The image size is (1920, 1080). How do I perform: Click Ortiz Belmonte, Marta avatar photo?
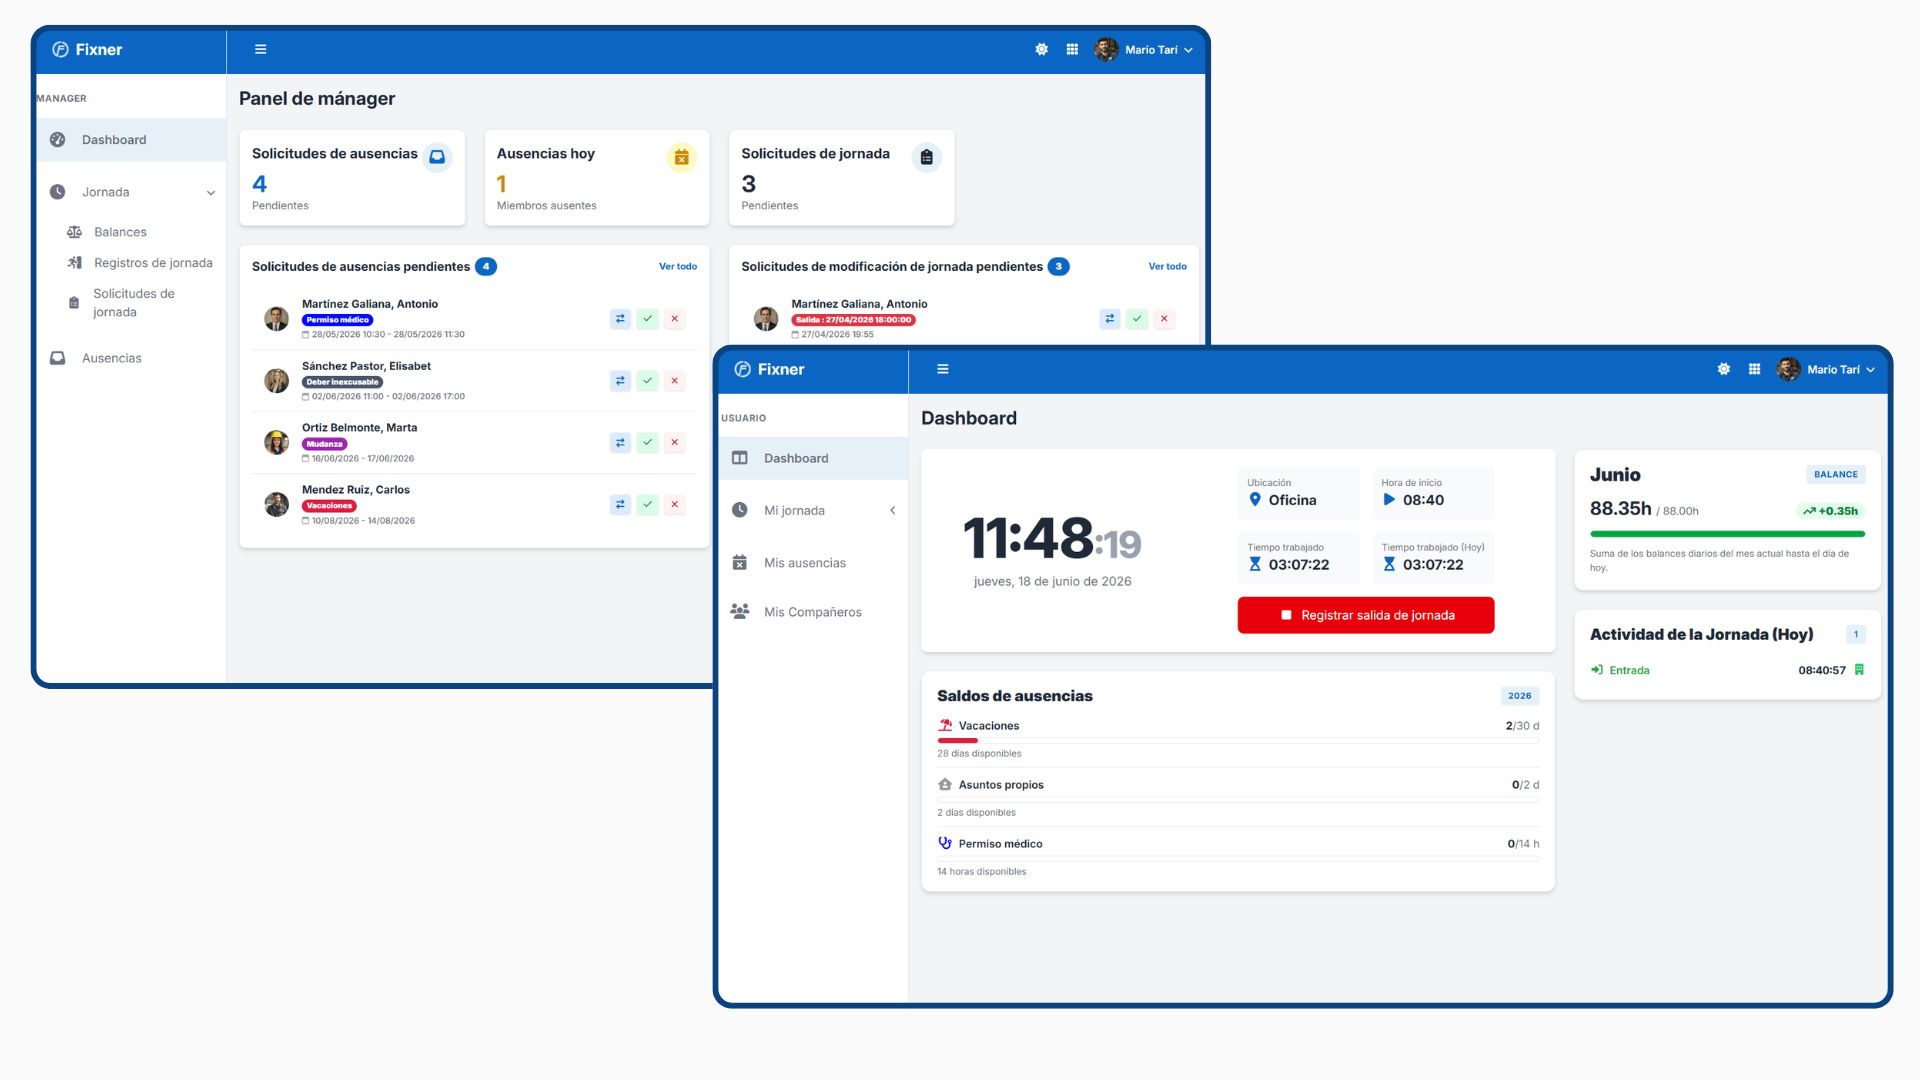click(x=276, y=442)
